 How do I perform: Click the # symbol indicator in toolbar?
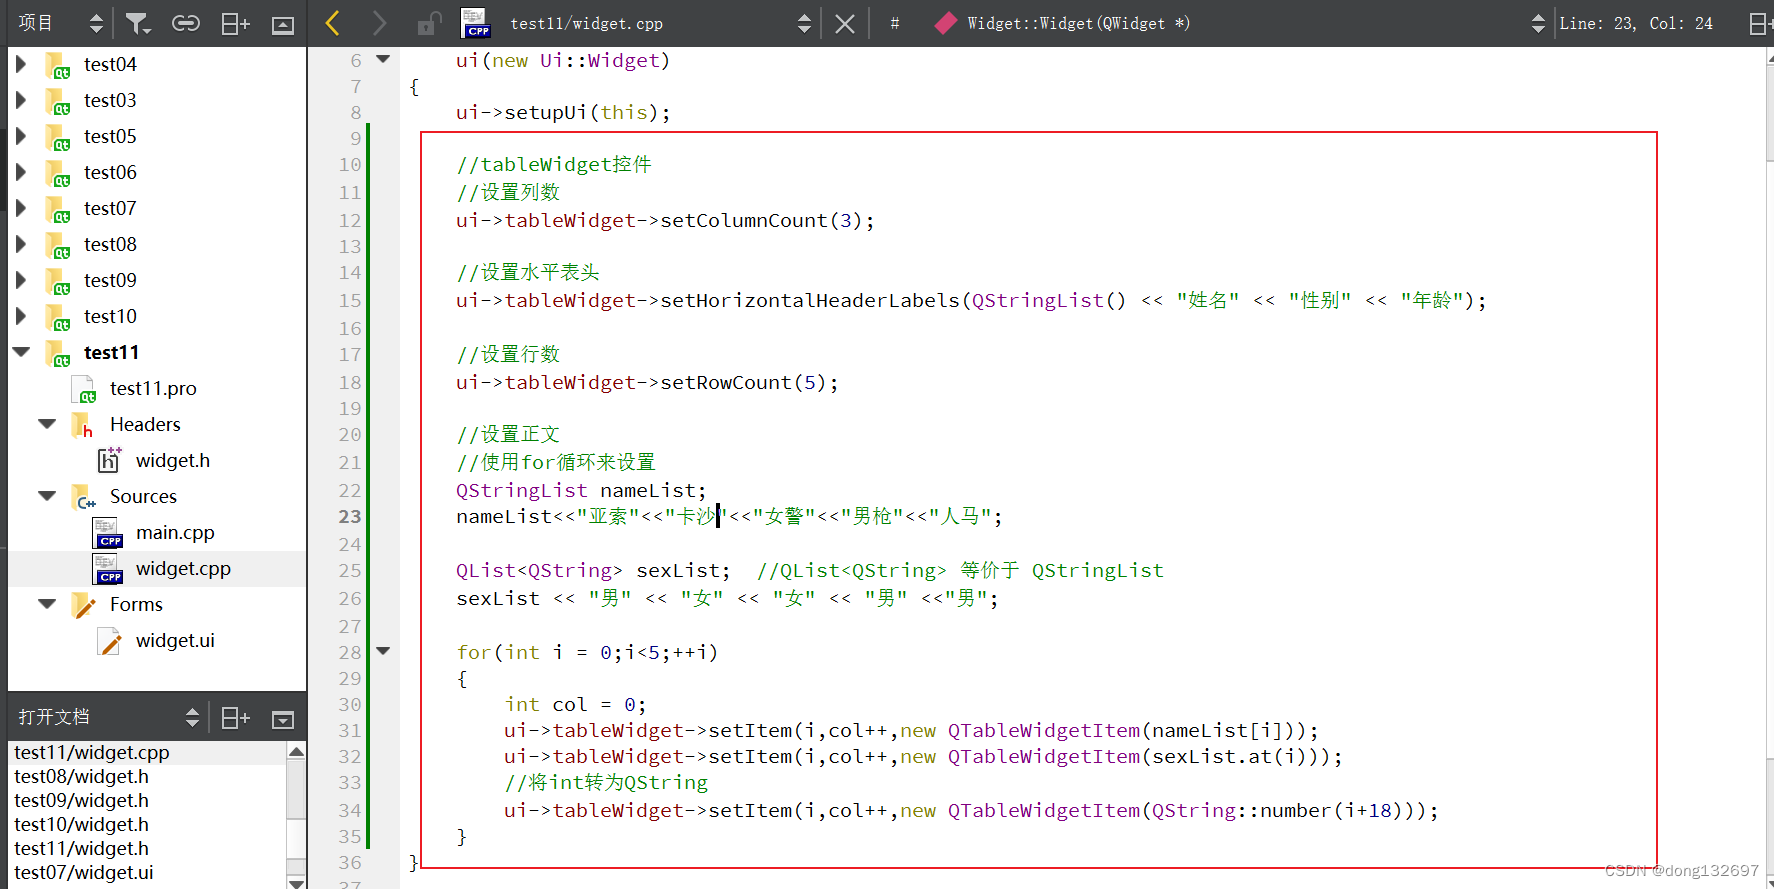tap(895, 23)
